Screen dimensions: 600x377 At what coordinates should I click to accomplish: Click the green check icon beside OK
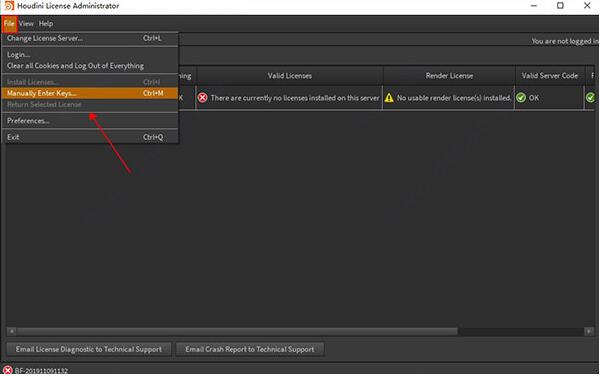(x=521, y=98)
